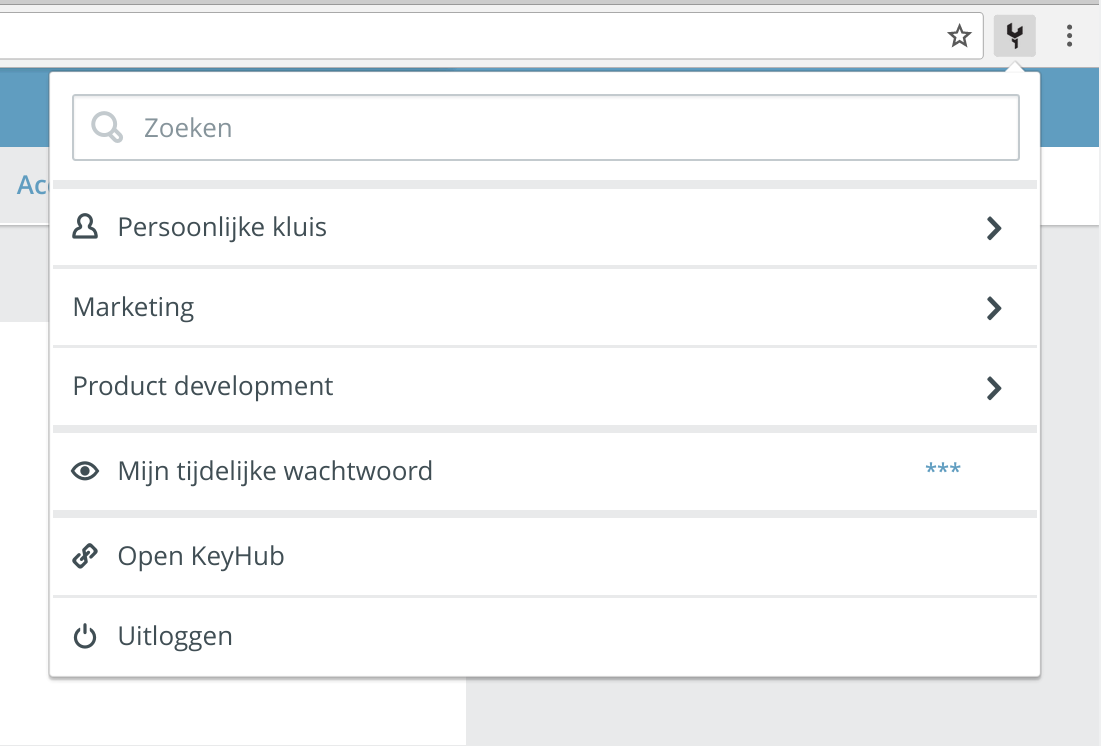Click the chain-link icon beside Open KeyHub
The image size is (1101, 746).
(85, 556)
